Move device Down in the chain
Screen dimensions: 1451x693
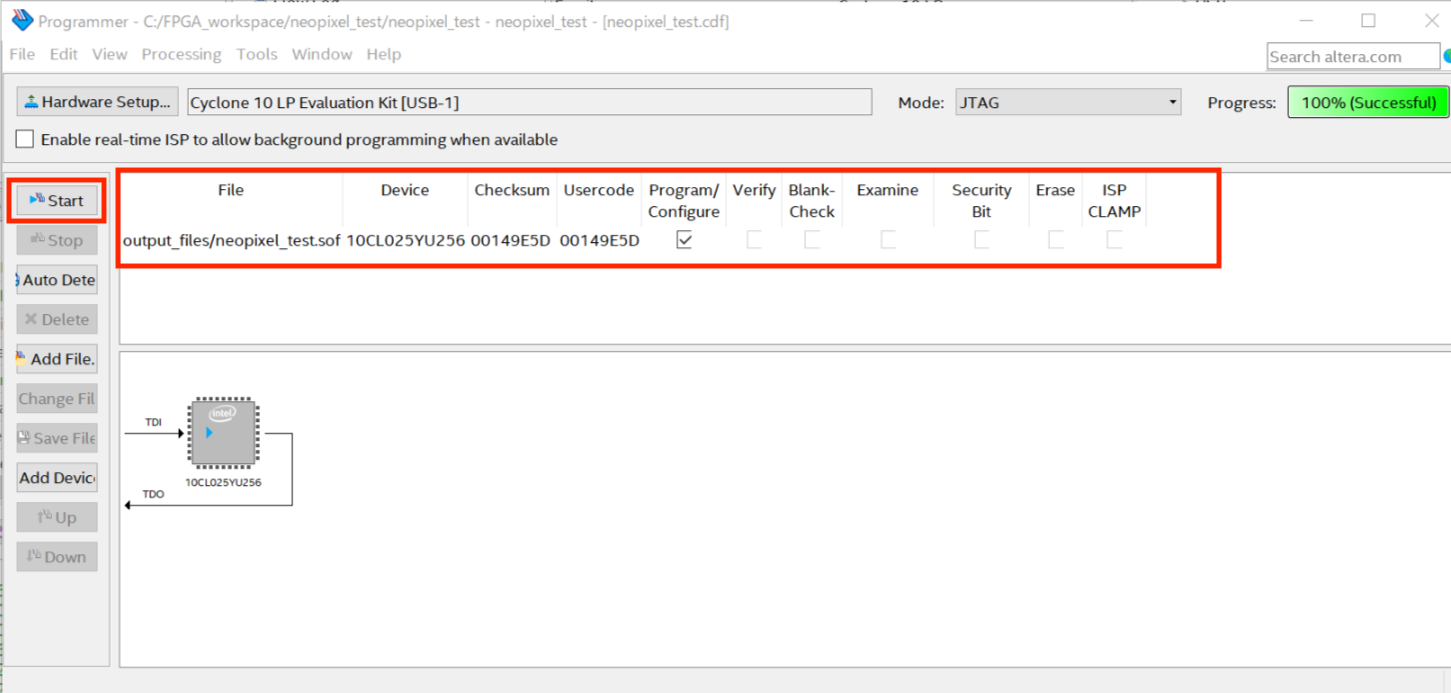[x=57, y=557]
